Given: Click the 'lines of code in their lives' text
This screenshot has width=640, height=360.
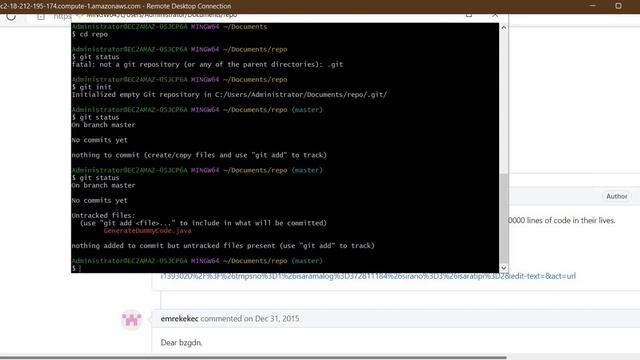Looking at the screenshot, I should pos(571,220).
